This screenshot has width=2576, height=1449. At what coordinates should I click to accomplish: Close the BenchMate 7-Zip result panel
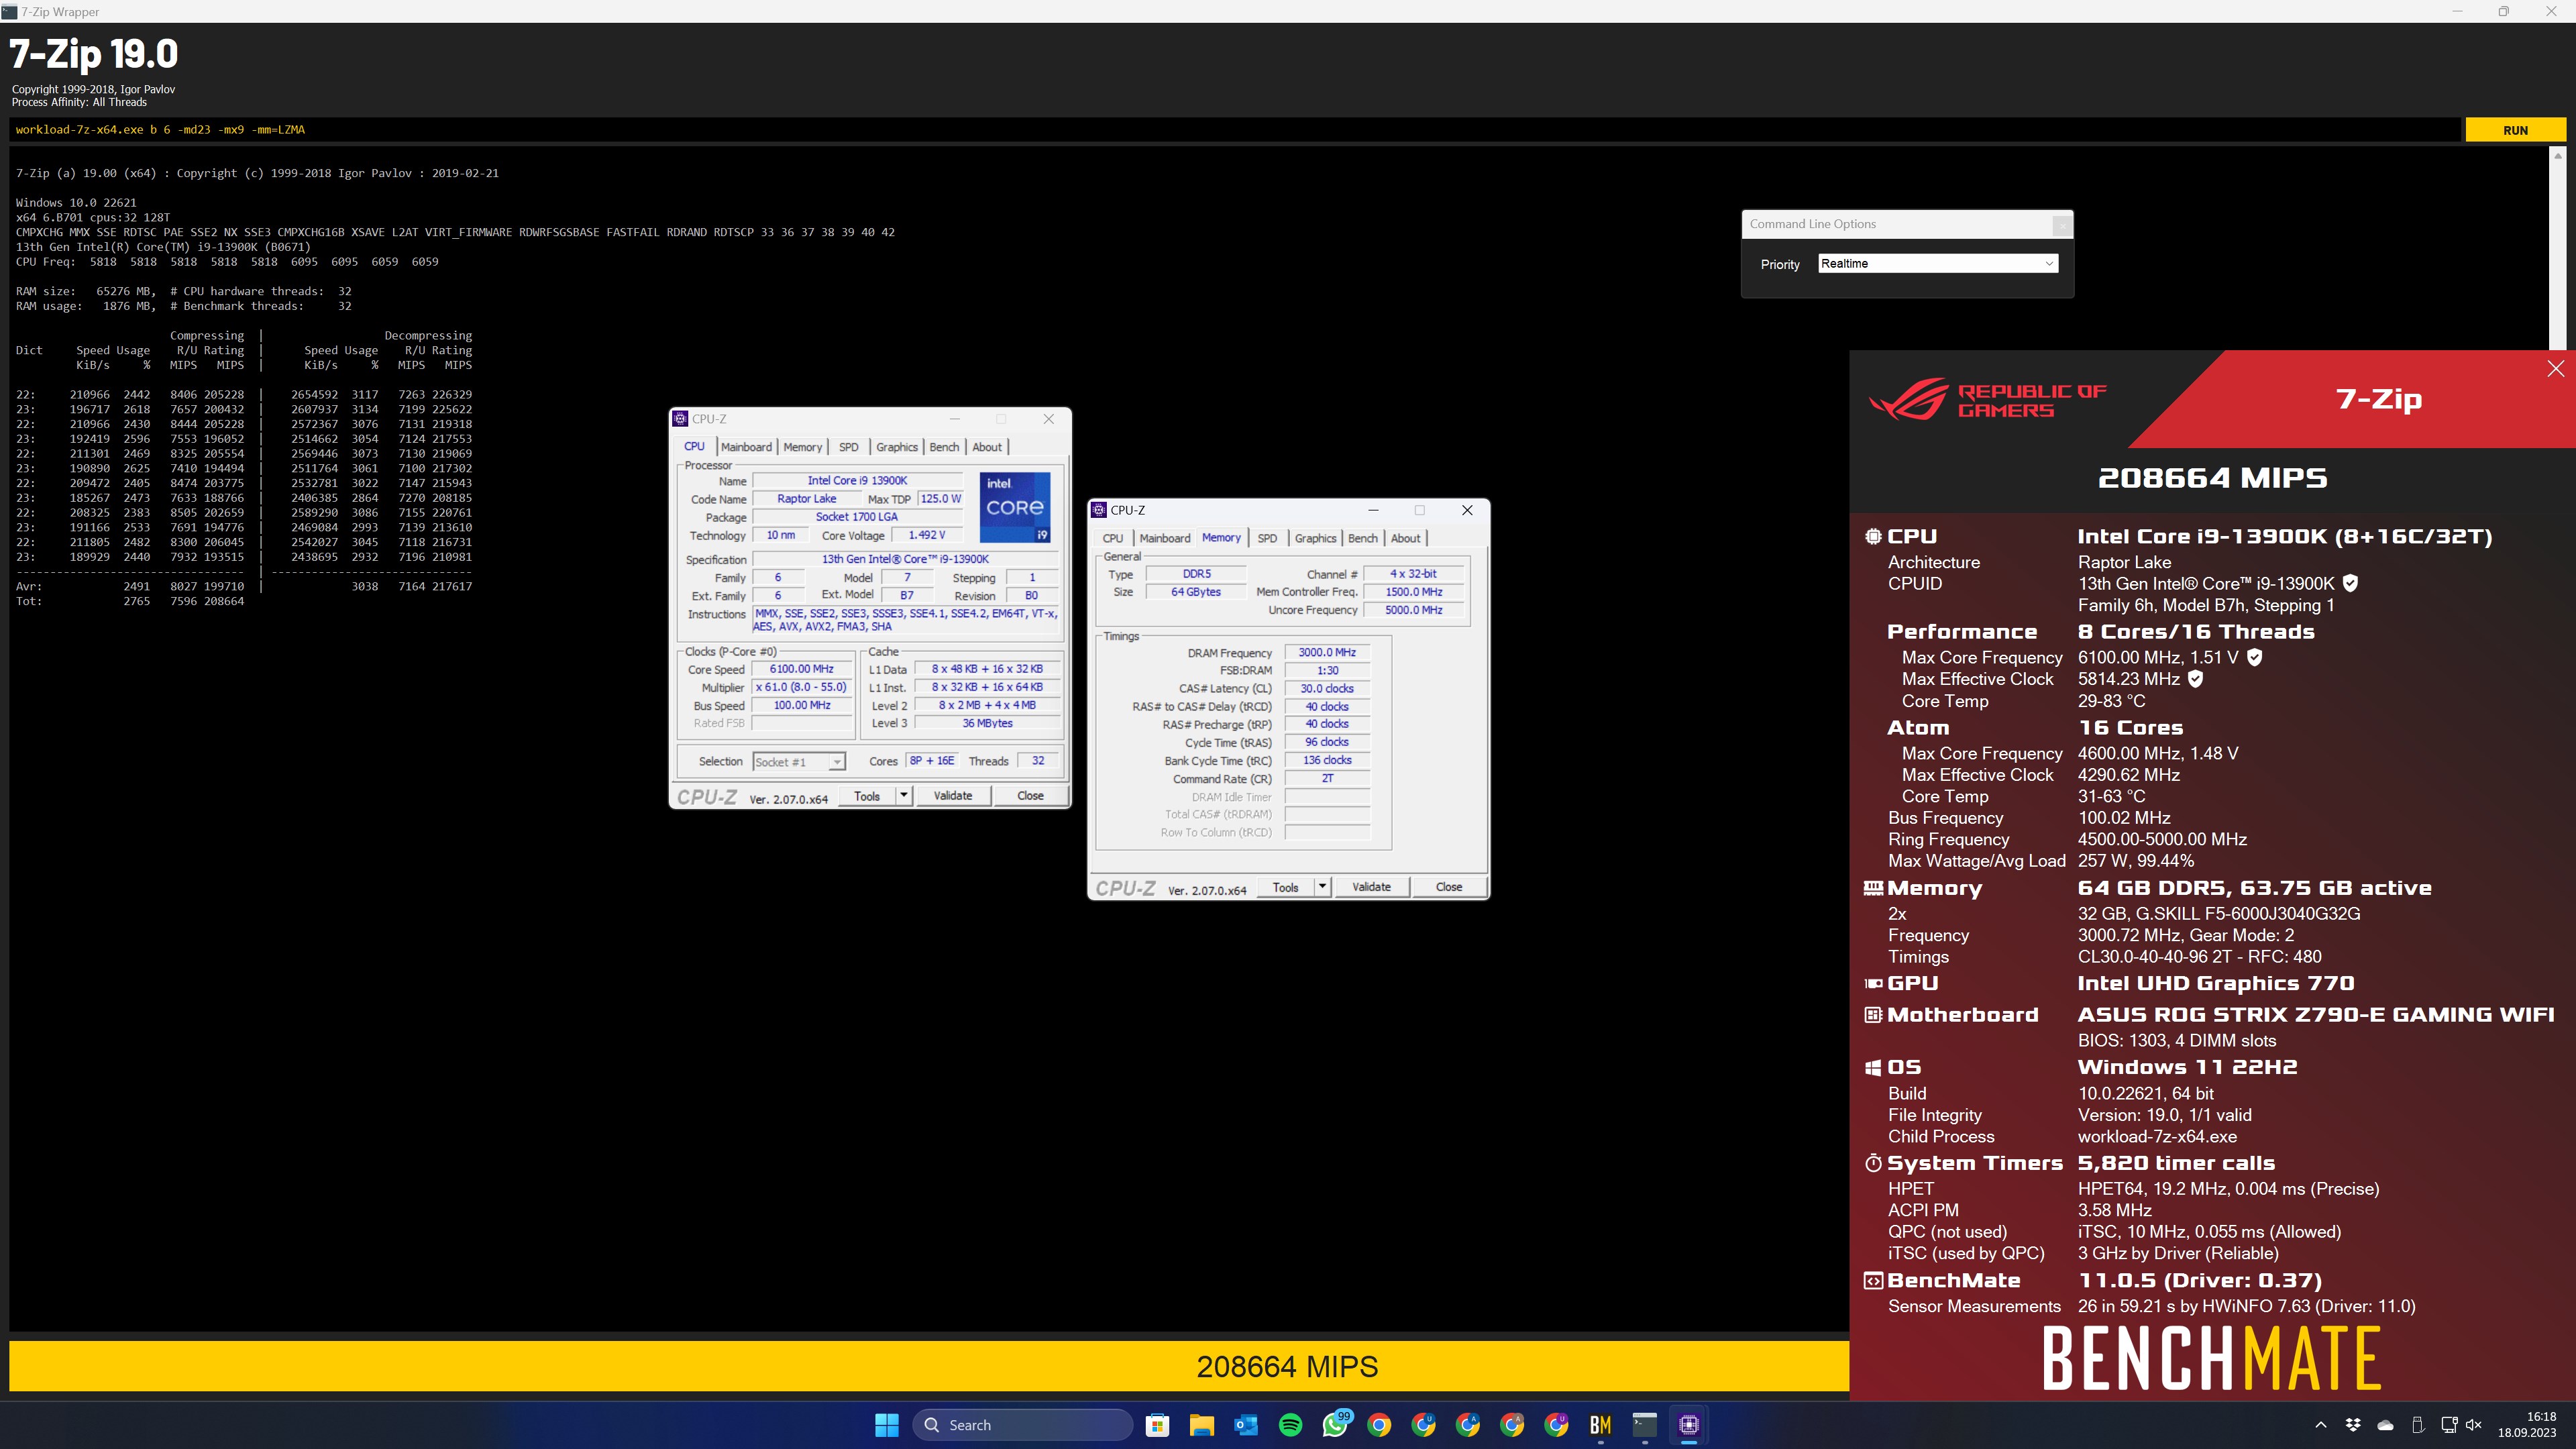tap(2555, 369)
